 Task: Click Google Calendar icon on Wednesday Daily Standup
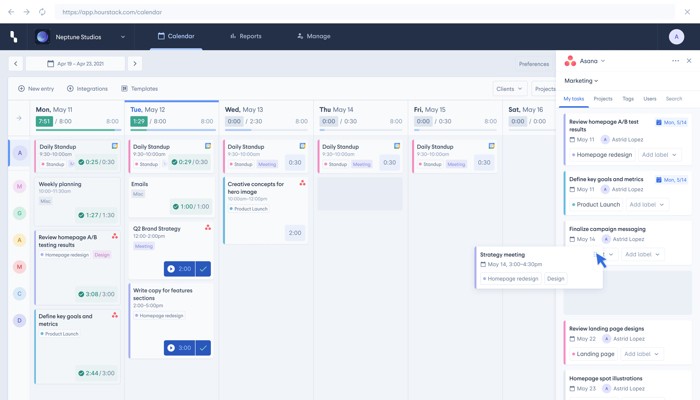point(302,146)
